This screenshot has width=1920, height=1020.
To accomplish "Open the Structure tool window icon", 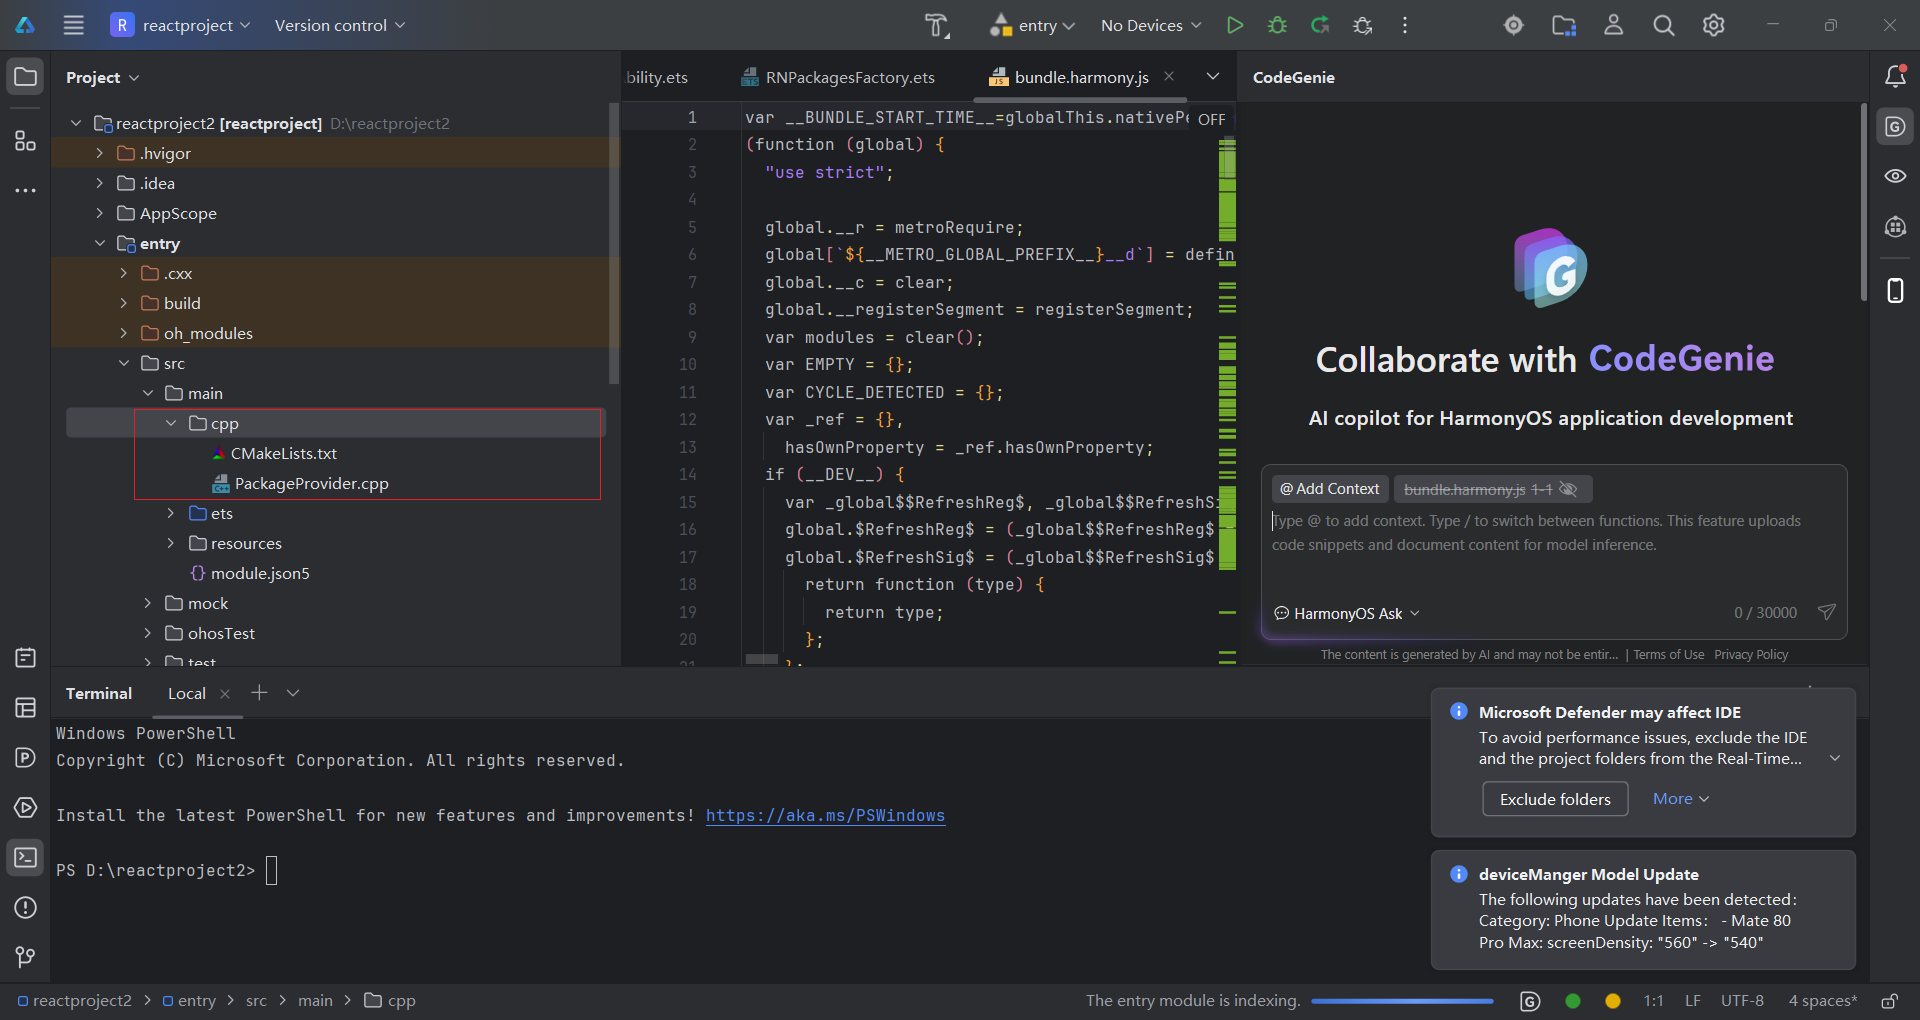I will (x=25, y=141).
